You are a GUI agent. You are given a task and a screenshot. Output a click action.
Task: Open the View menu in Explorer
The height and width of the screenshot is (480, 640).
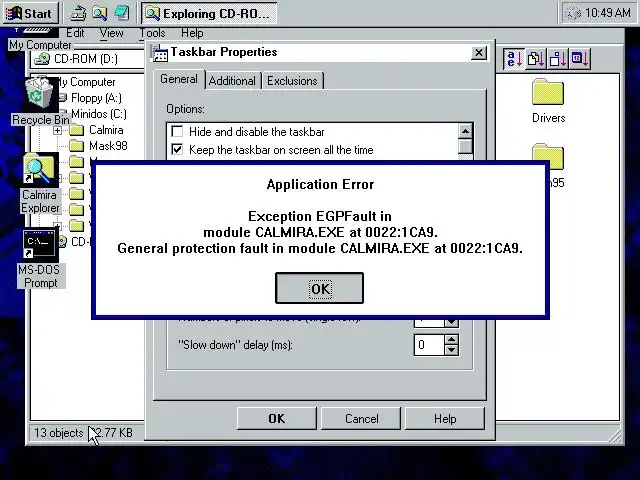(111, 33)
